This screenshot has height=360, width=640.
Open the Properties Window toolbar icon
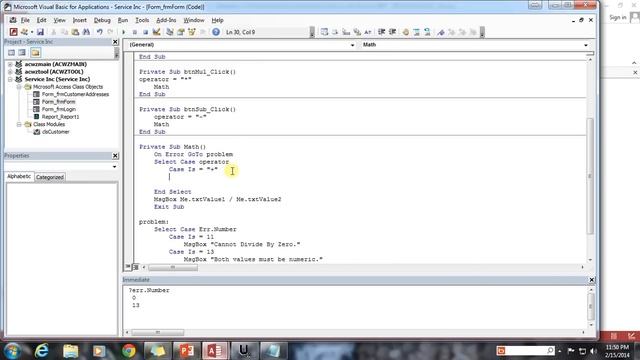click(181, 32)
